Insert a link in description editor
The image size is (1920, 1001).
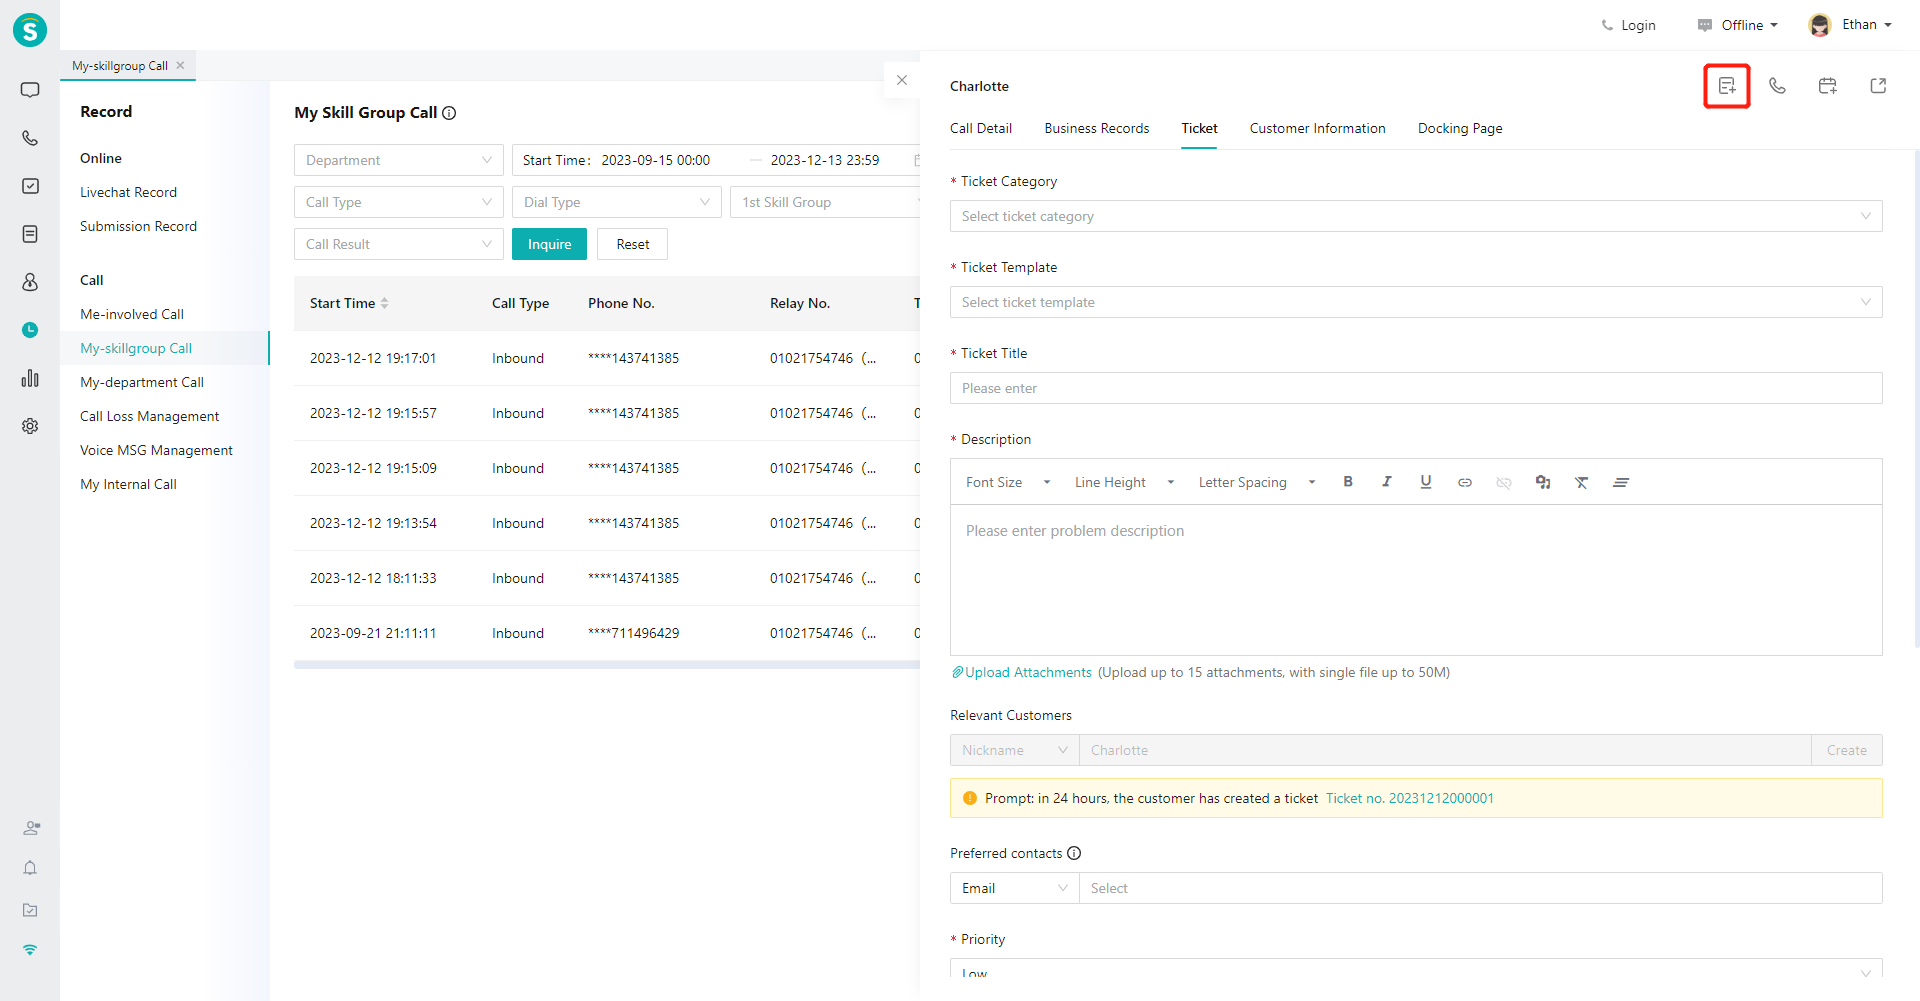point(1465,483)
